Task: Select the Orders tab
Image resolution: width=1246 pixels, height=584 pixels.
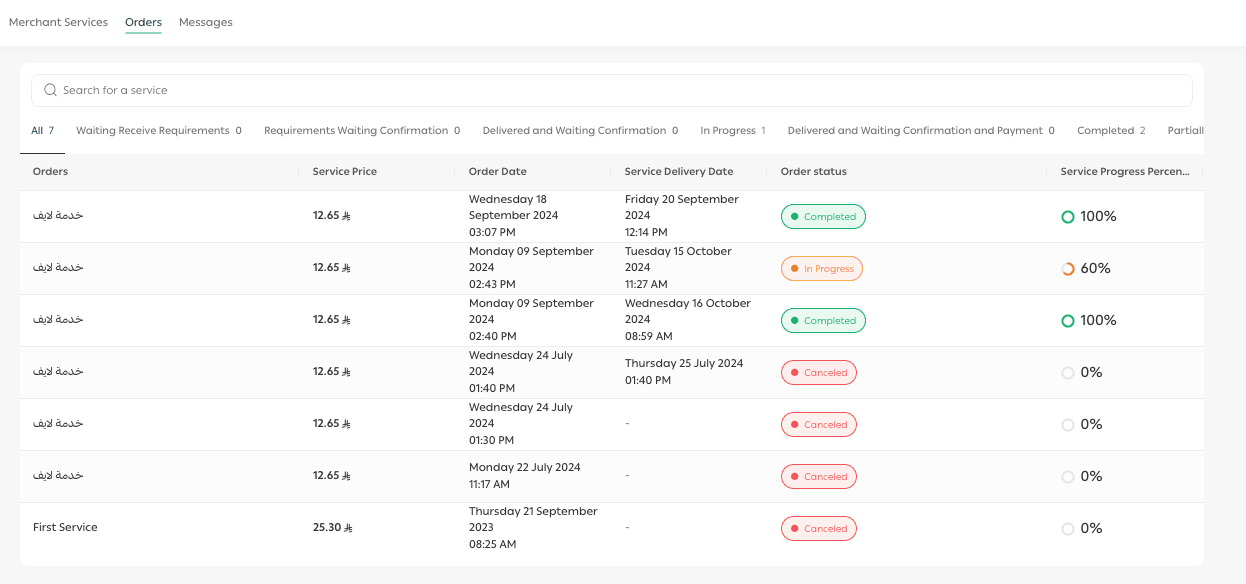Action: [x=143, y=22]
